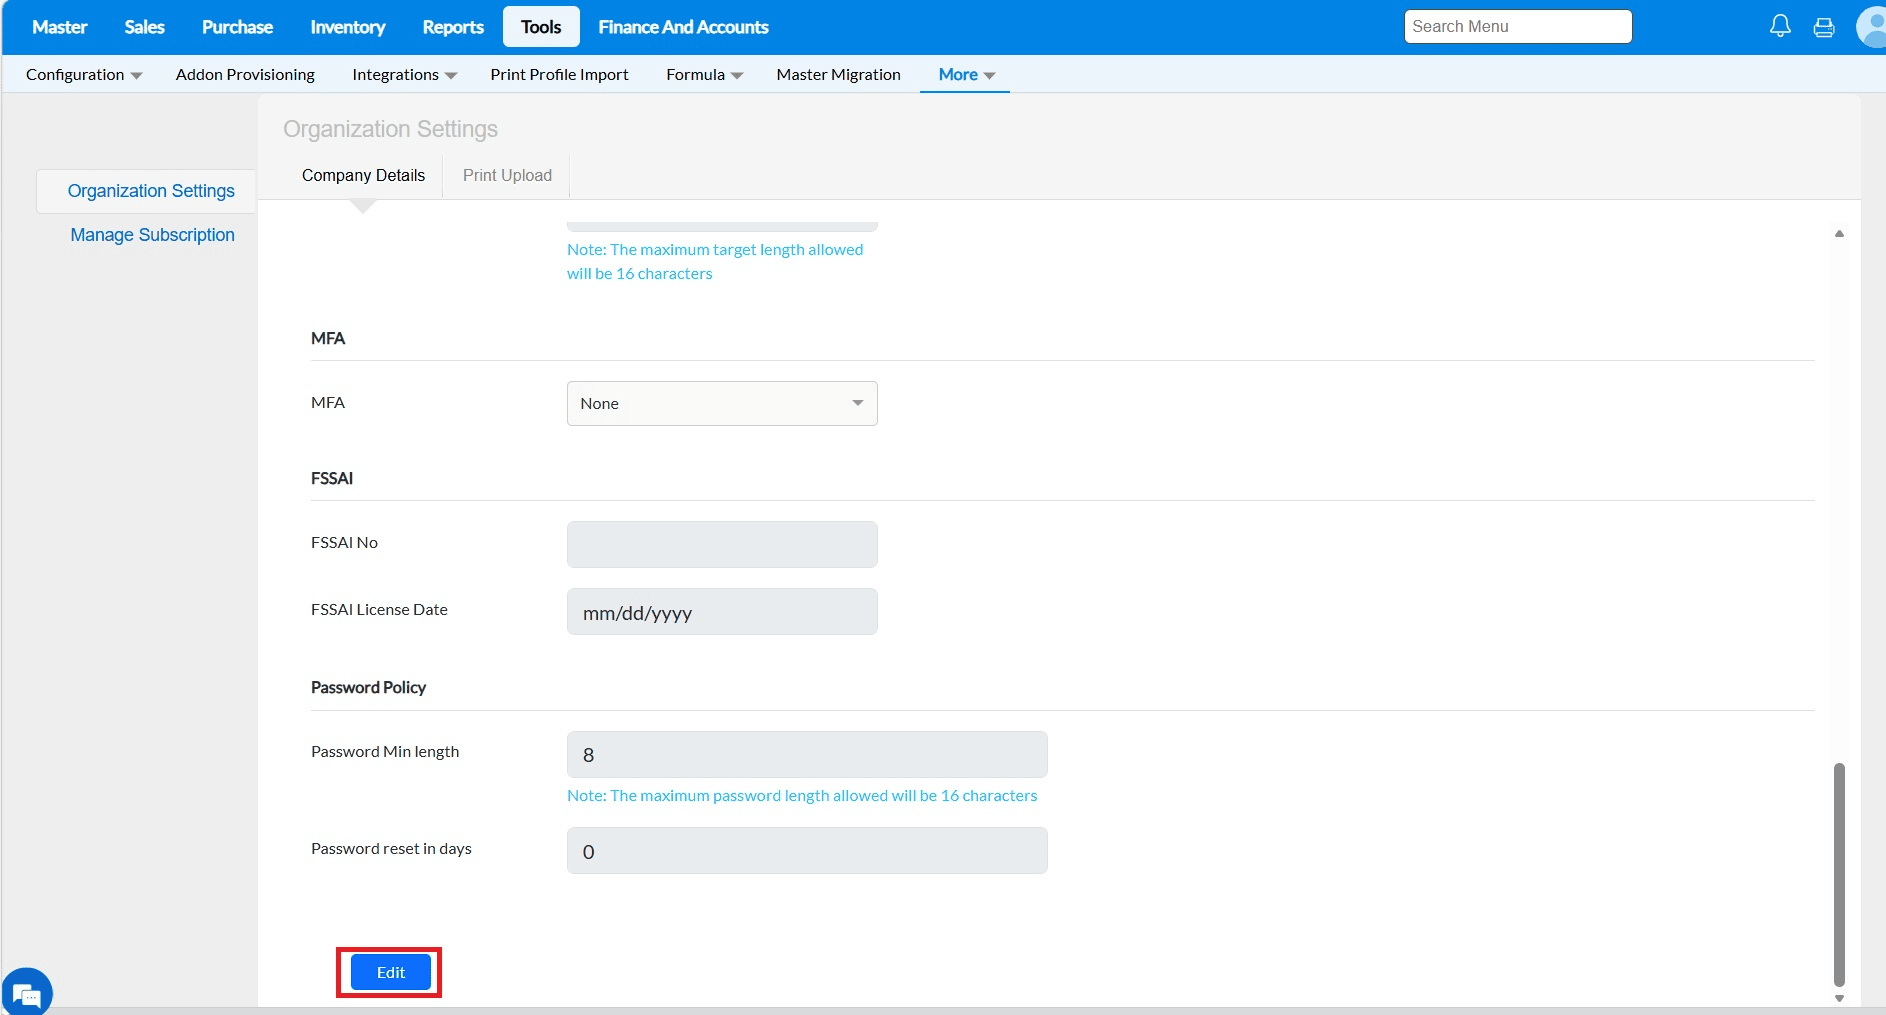Viewport: 1886px width, 1015px height.
Task: Click the Password reset in days field
Action: [x=807, y=850]
